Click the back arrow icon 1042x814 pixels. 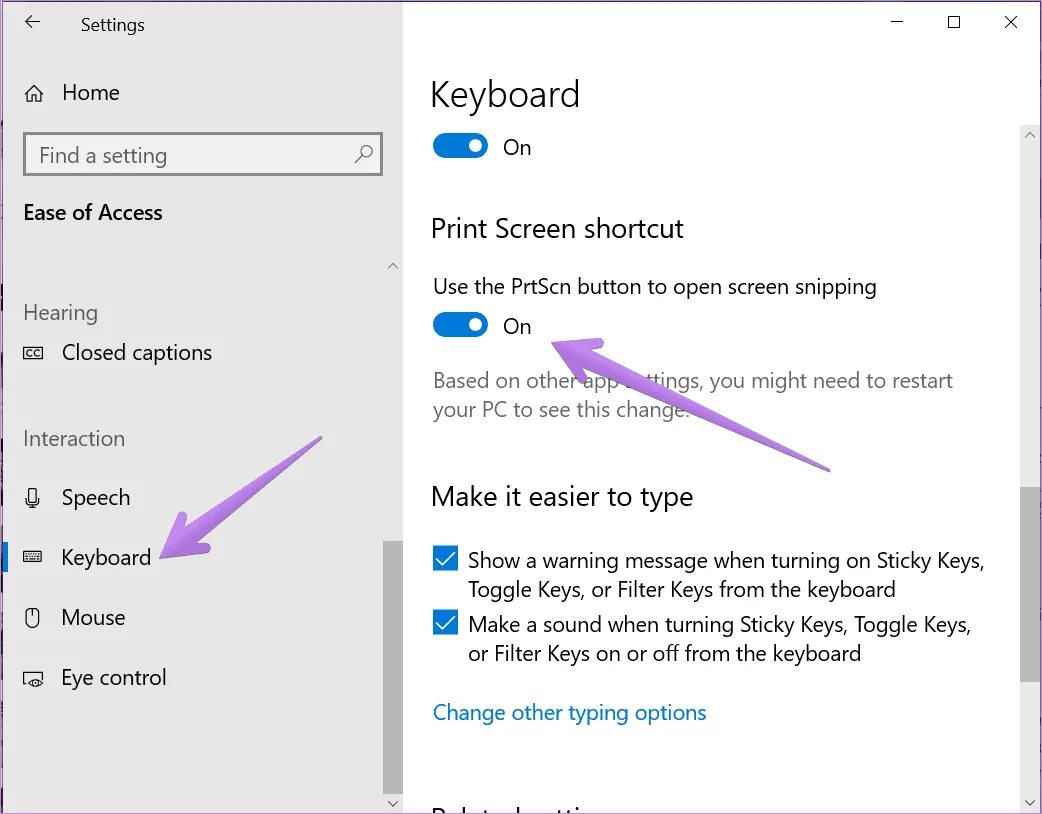[x=33, y=23]
